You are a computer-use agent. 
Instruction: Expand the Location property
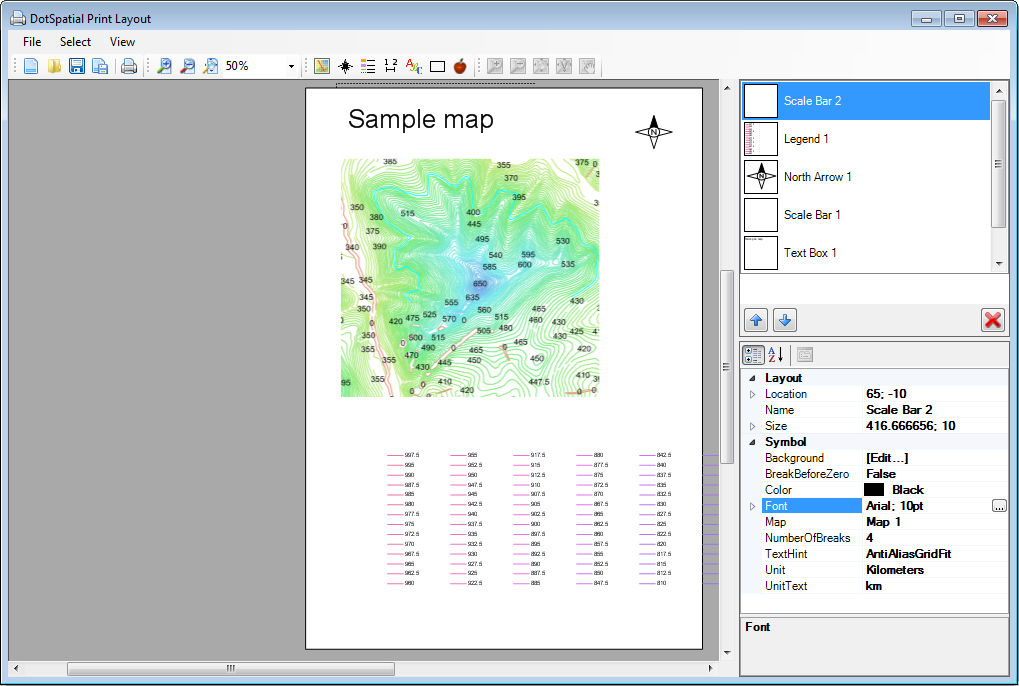(752, 394)
